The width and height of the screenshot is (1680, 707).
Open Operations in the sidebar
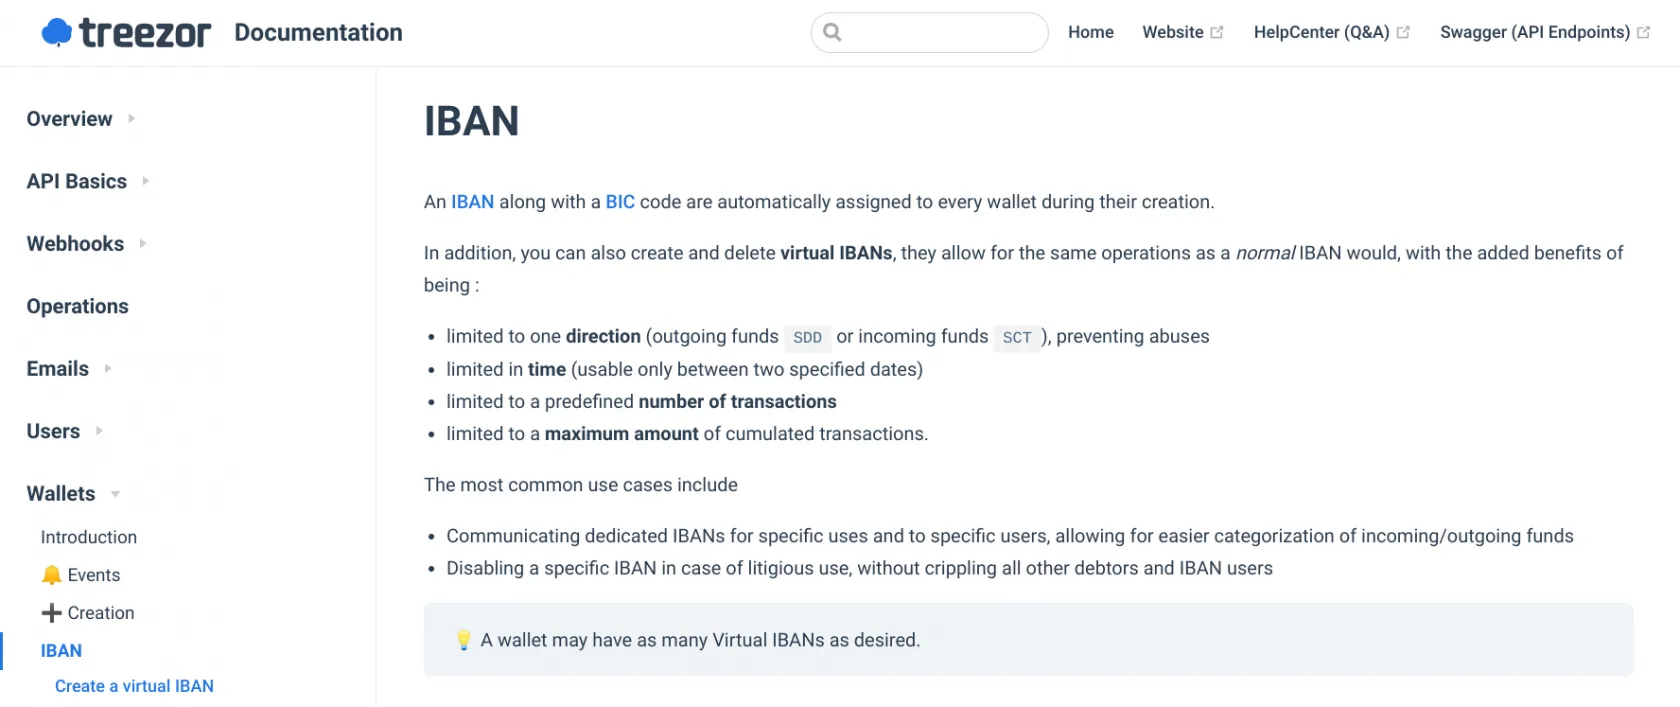pyautogui.click(x=78, y=306)
